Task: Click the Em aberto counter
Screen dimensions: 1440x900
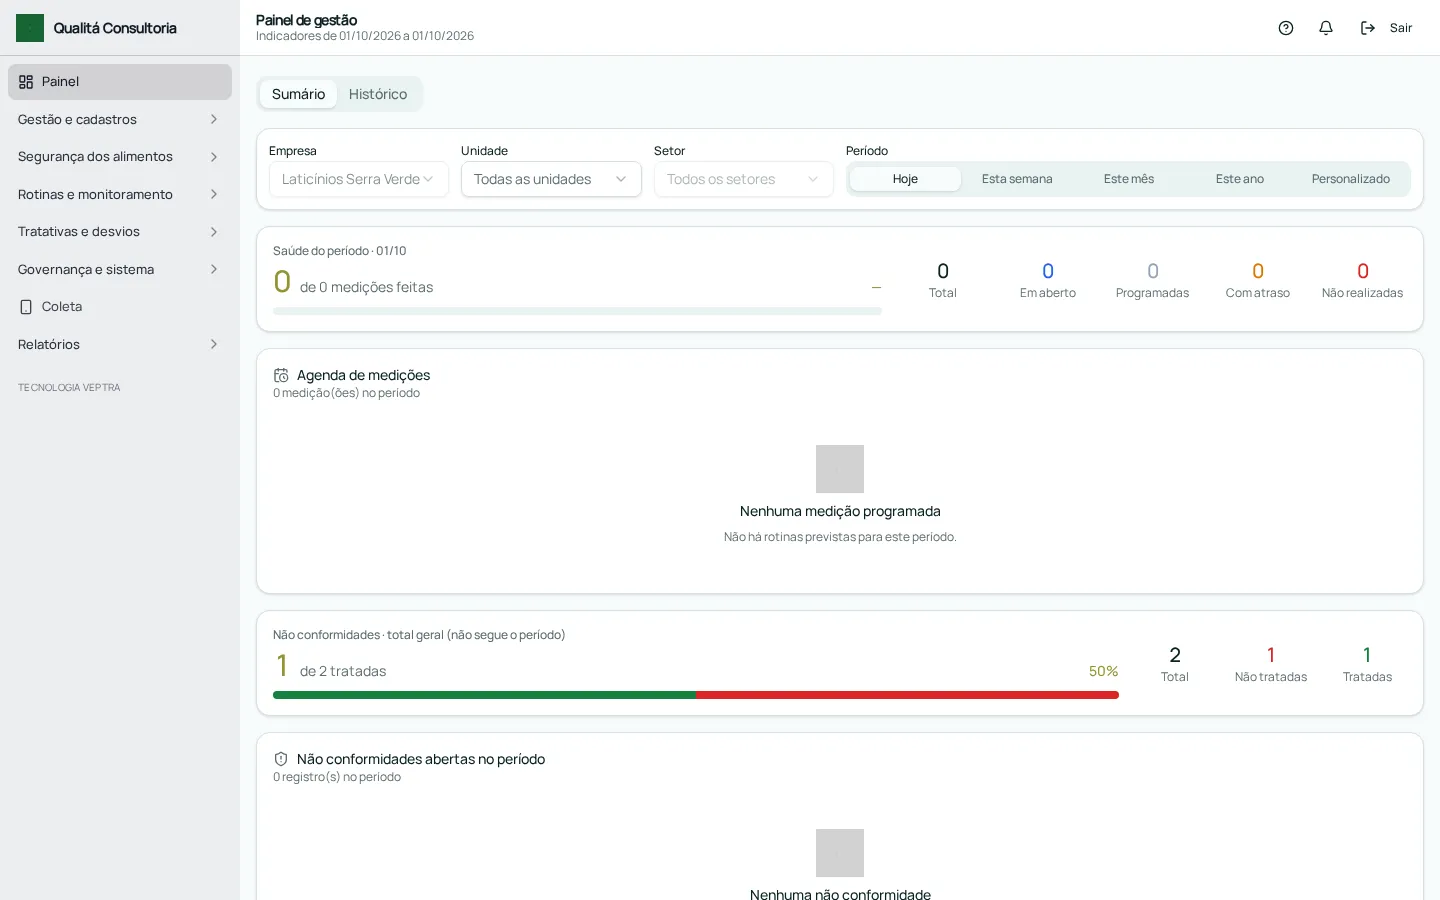Action: 1048,280
